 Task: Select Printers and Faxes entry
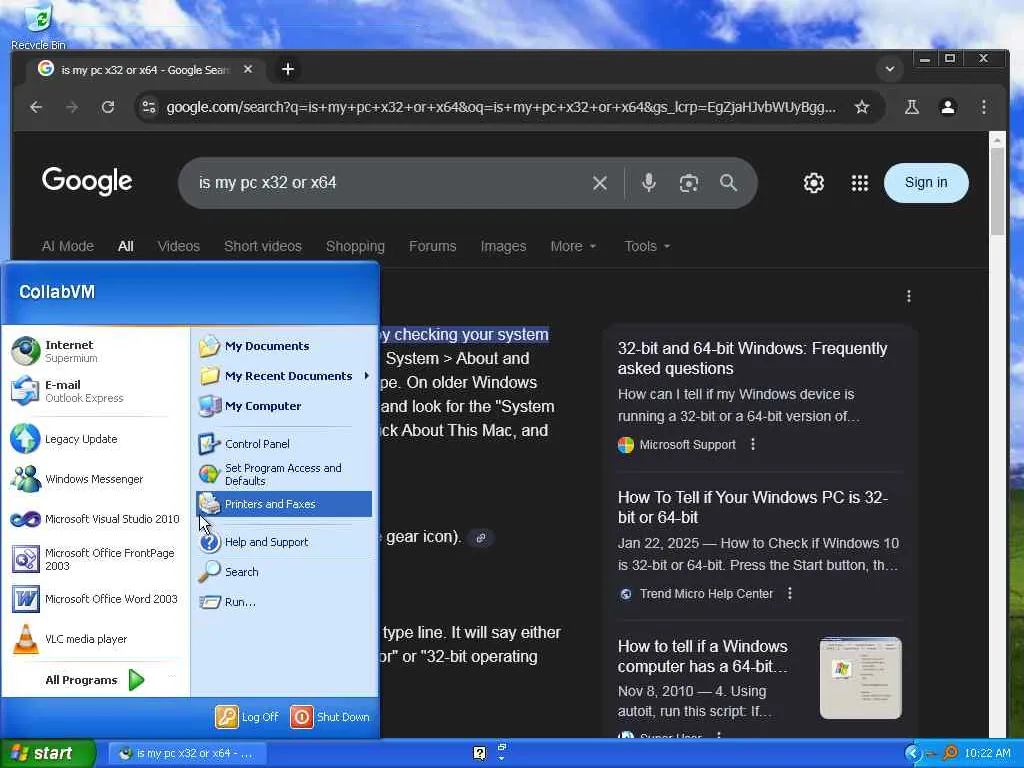[283, 504]
